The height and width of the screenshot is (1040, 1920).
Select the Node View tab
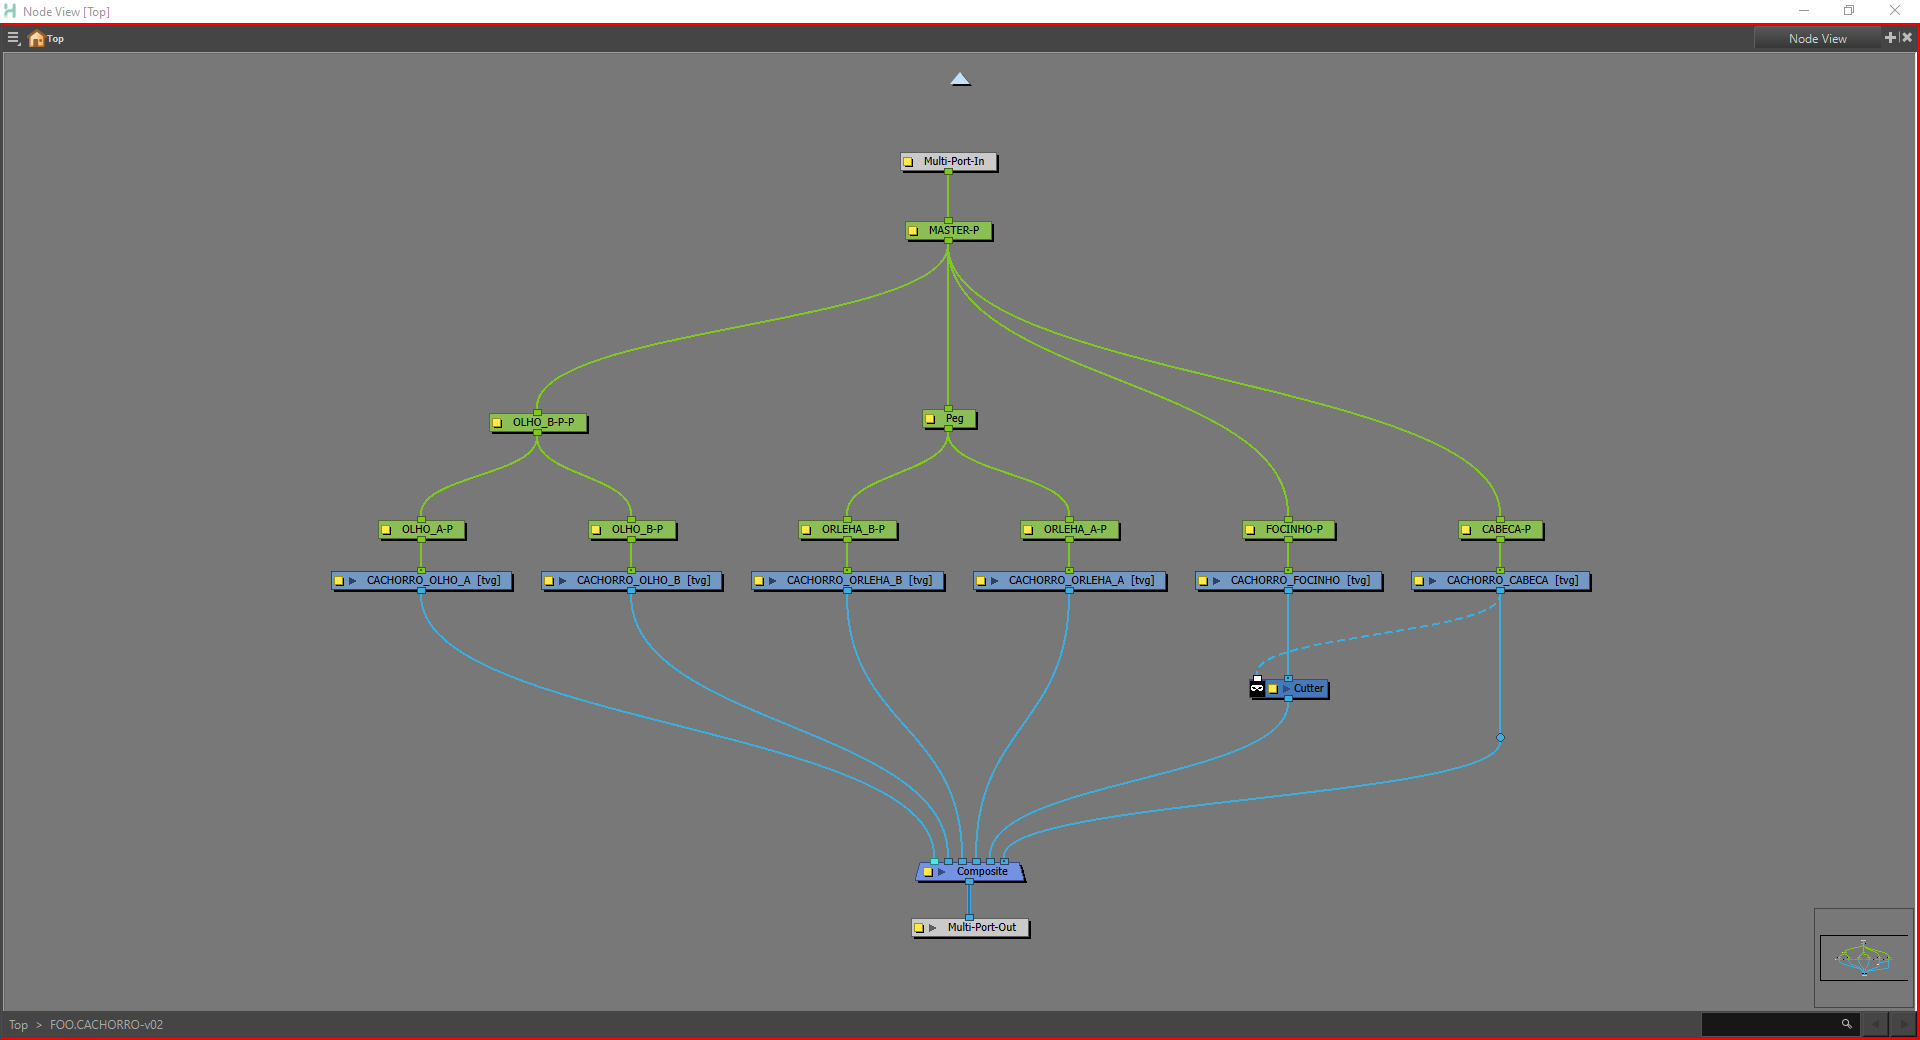1817,39
